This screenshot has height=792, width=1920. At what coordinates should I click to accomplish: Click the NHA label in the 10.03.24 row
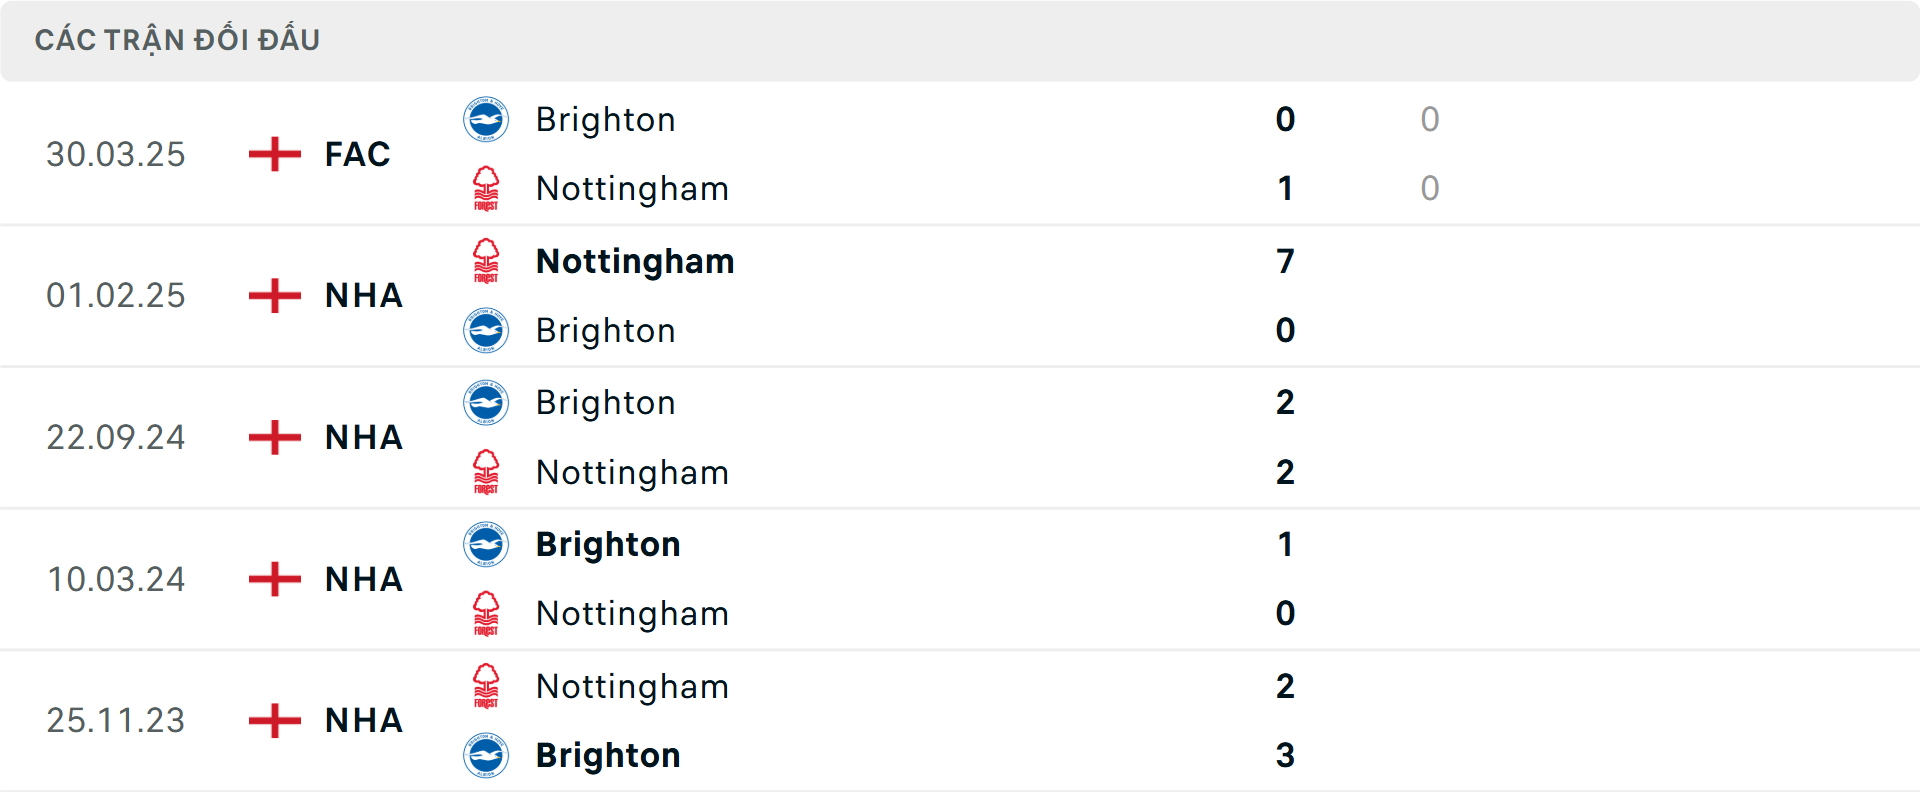click(362, 580)
